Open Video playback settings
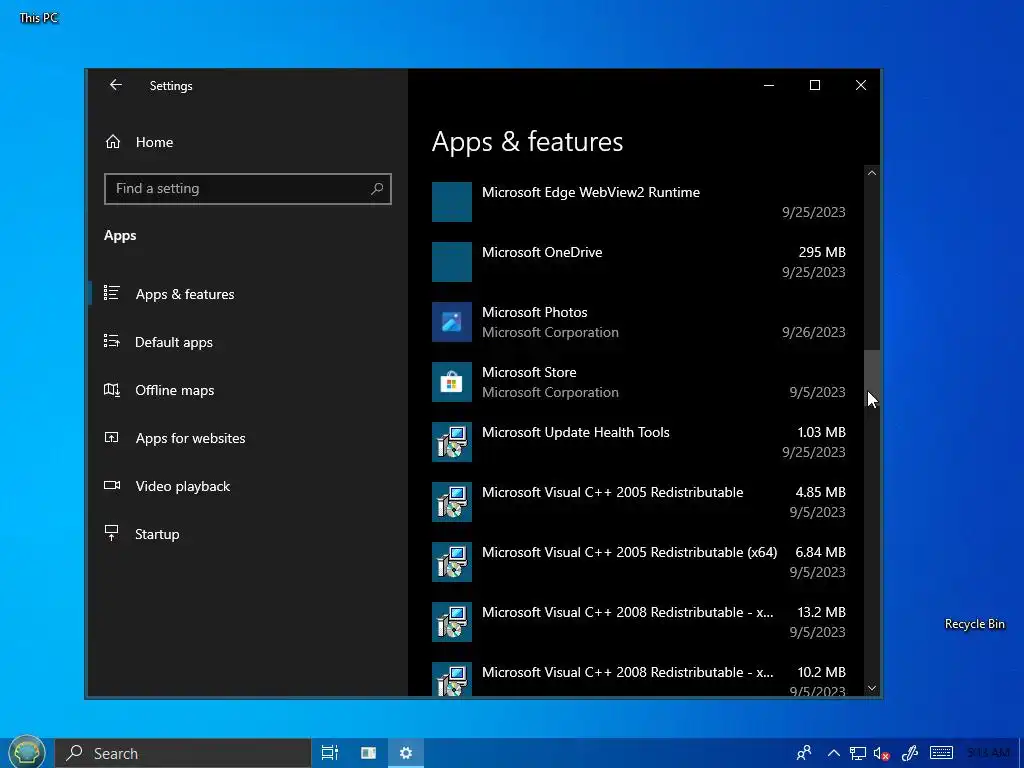The height and width of the screenshot is (768, 1024). pos(247,486)
